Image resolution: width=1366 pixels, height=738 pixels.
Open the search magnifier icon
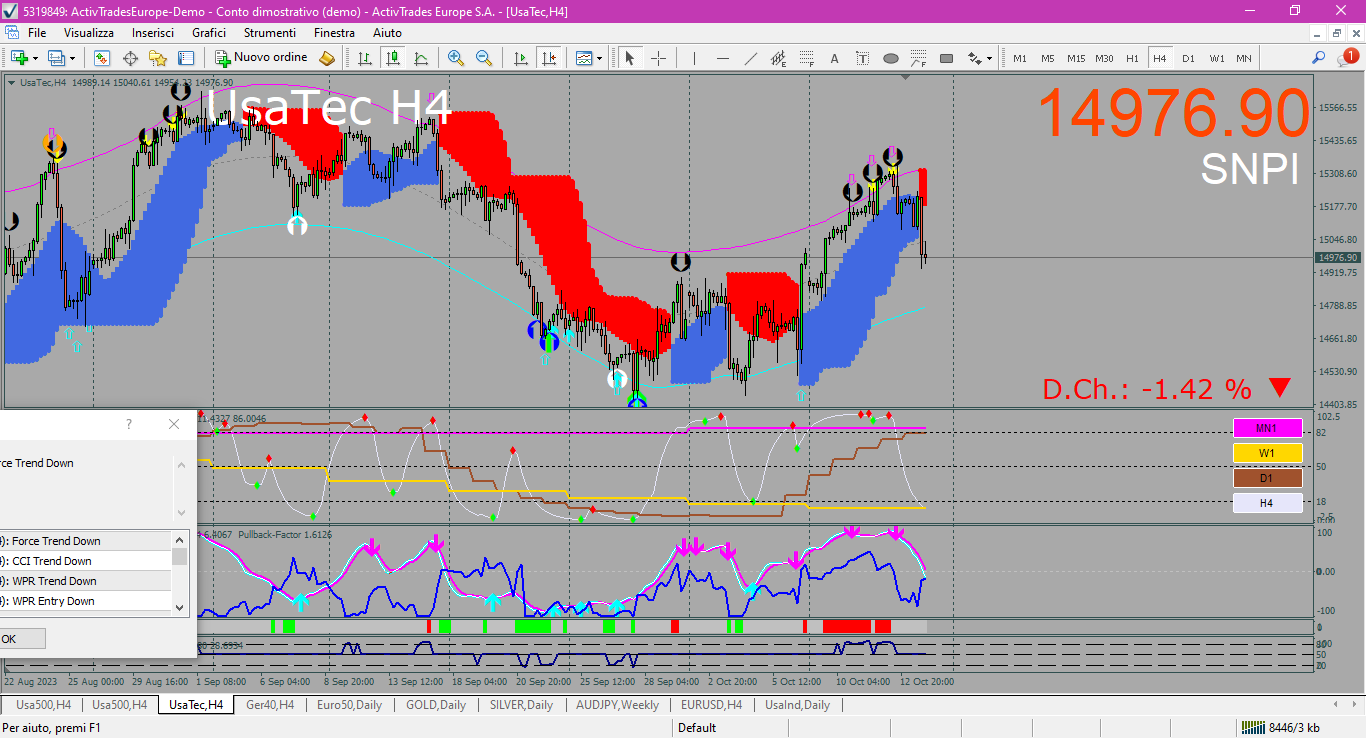point(1319,58)
